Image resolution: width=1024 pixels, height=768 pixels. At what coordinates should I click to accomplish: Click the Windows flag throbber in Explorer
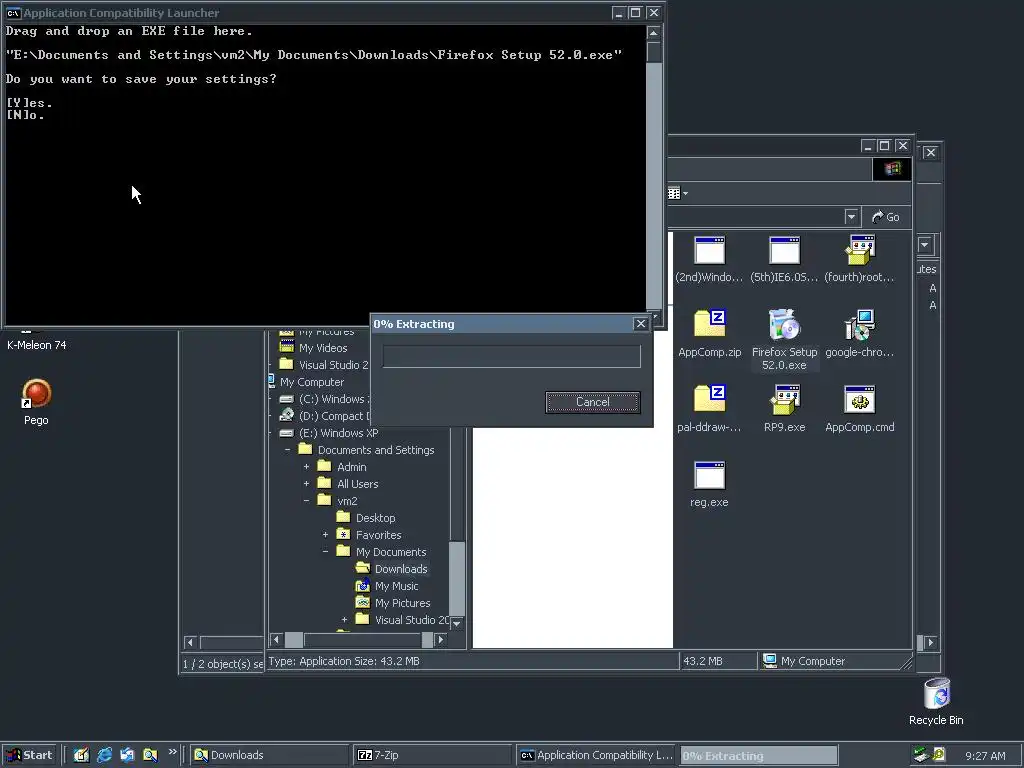(892, 169)
